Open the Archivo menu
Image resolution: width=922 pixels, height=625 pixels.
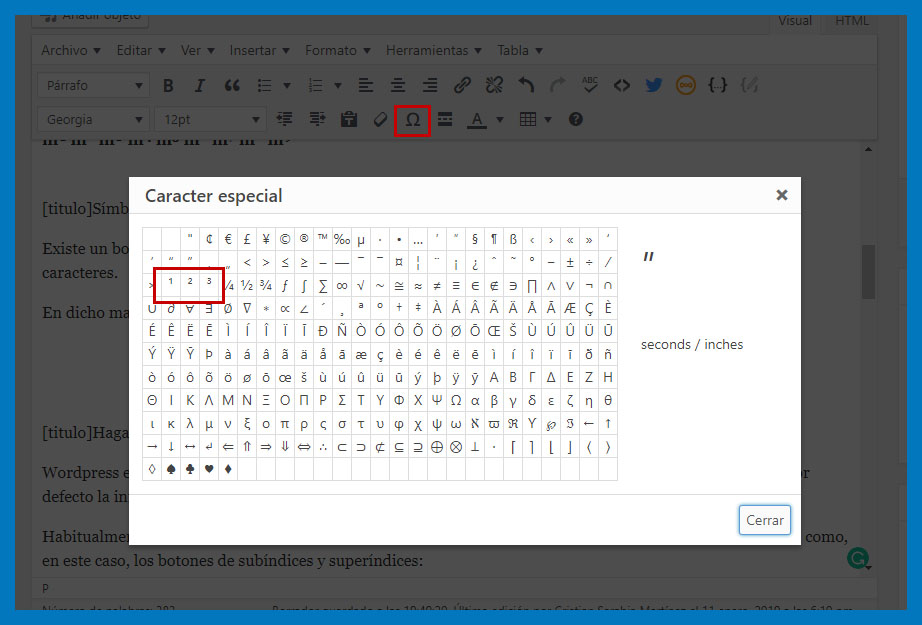coord(71,51)
